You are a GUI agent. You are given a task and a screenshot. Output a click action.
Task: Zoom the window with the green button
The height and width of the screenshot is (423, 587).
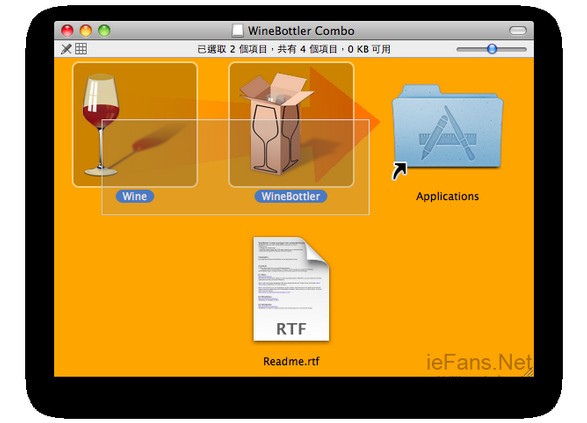pos(104,30)
